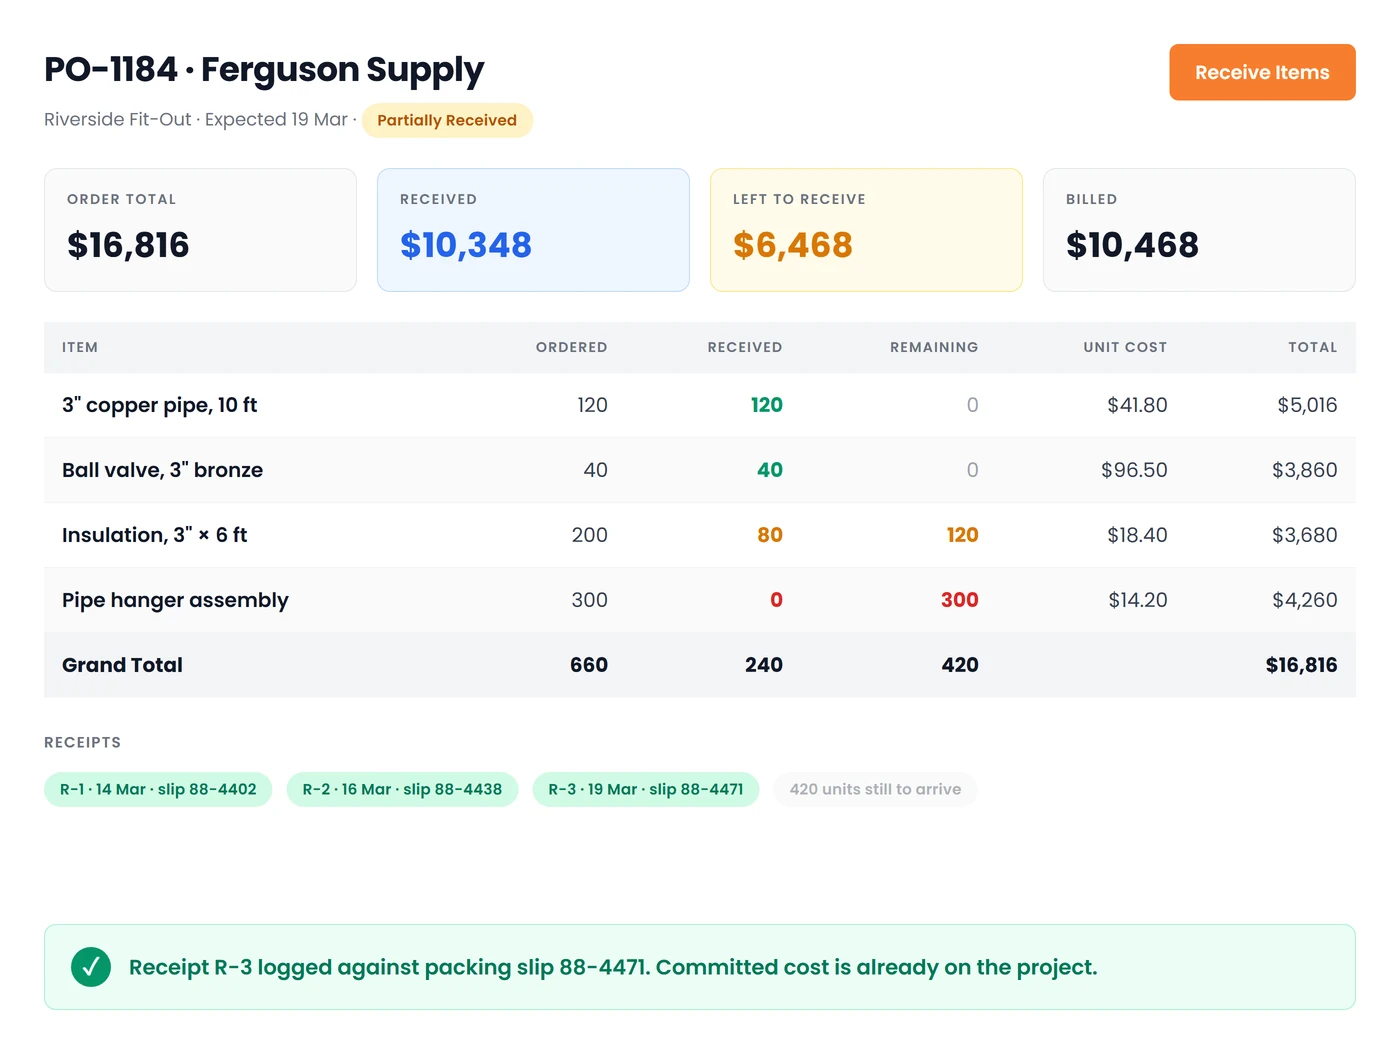Click Grand Total remaining quantity 420

pyautogui.click(x=960, y=665)
